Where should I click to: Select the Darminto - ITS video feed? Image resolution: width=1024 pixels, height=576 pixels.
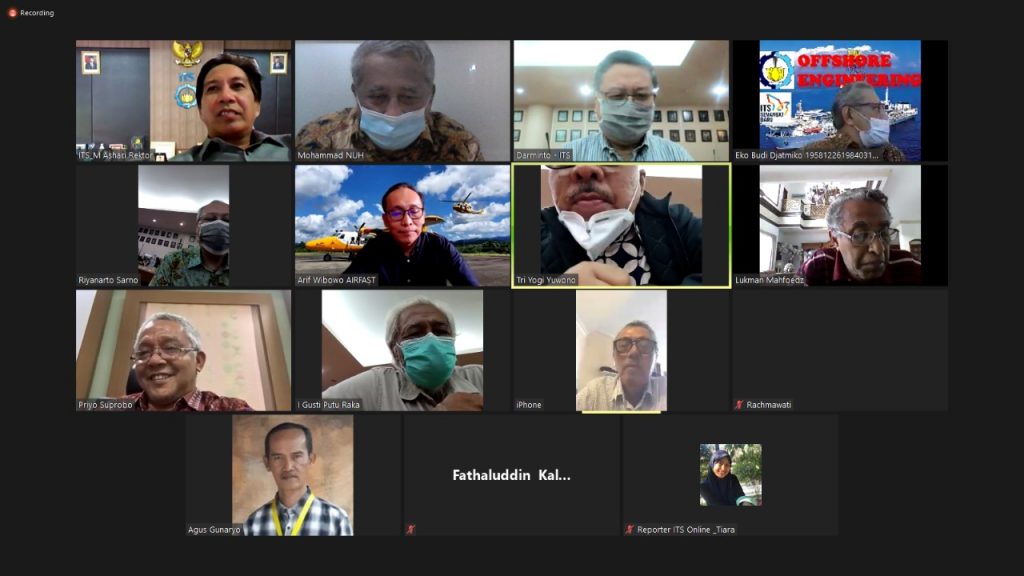[621, 100]
